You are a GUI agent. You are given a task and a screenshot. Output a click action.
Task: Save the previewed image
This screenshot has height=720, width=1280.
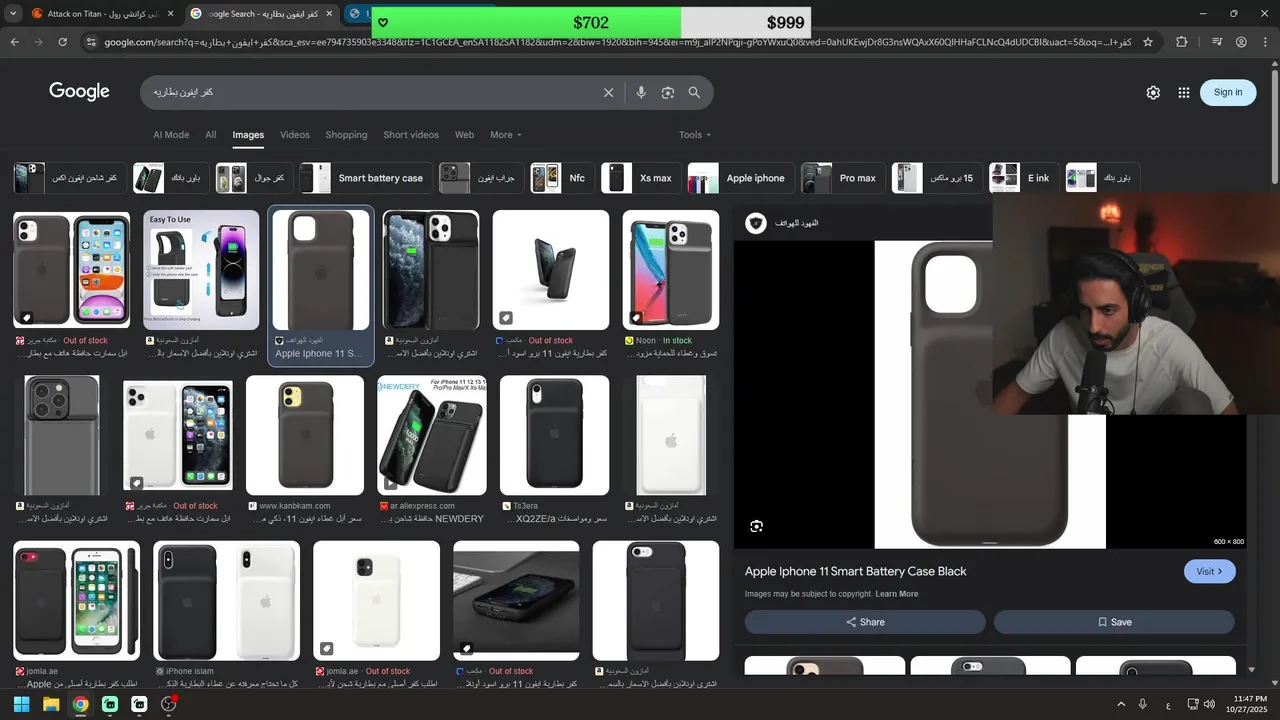coord(1114,622)
